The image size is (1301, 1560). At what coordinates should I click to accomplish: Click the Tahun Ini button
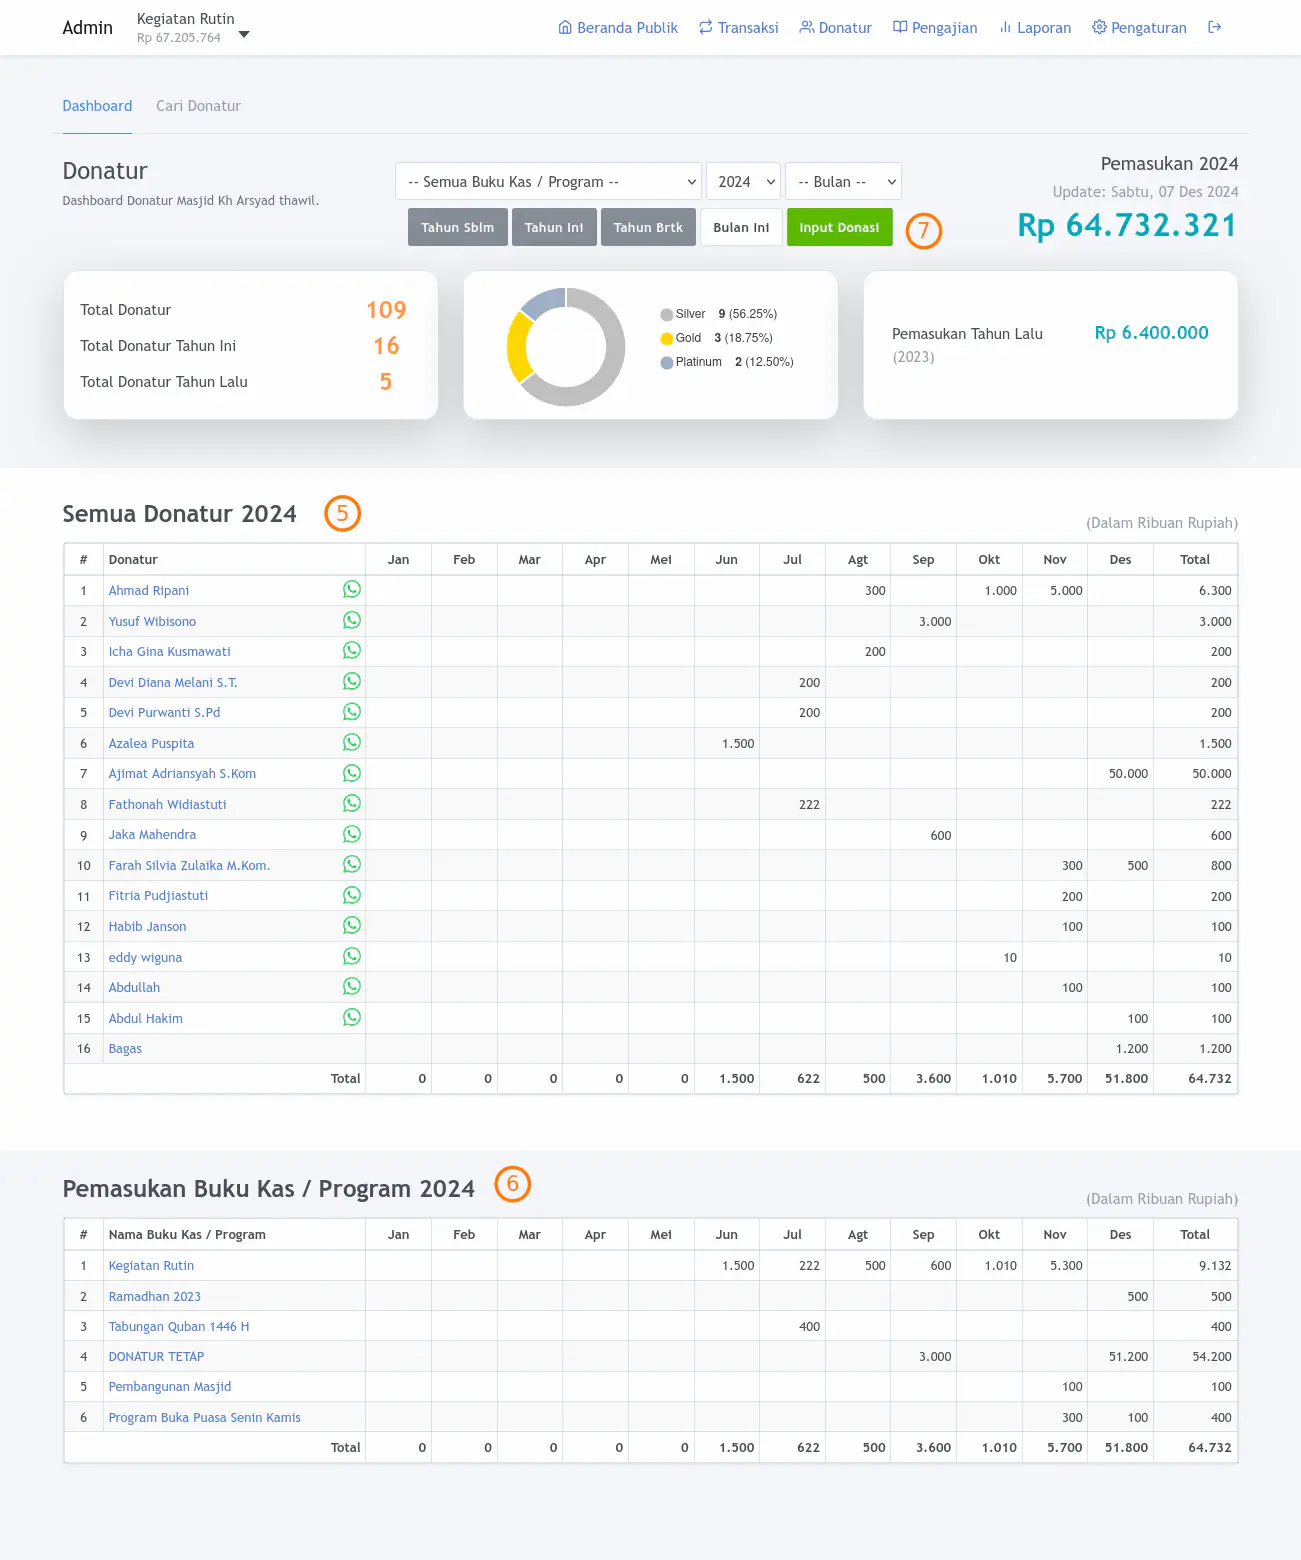point(554,227)
